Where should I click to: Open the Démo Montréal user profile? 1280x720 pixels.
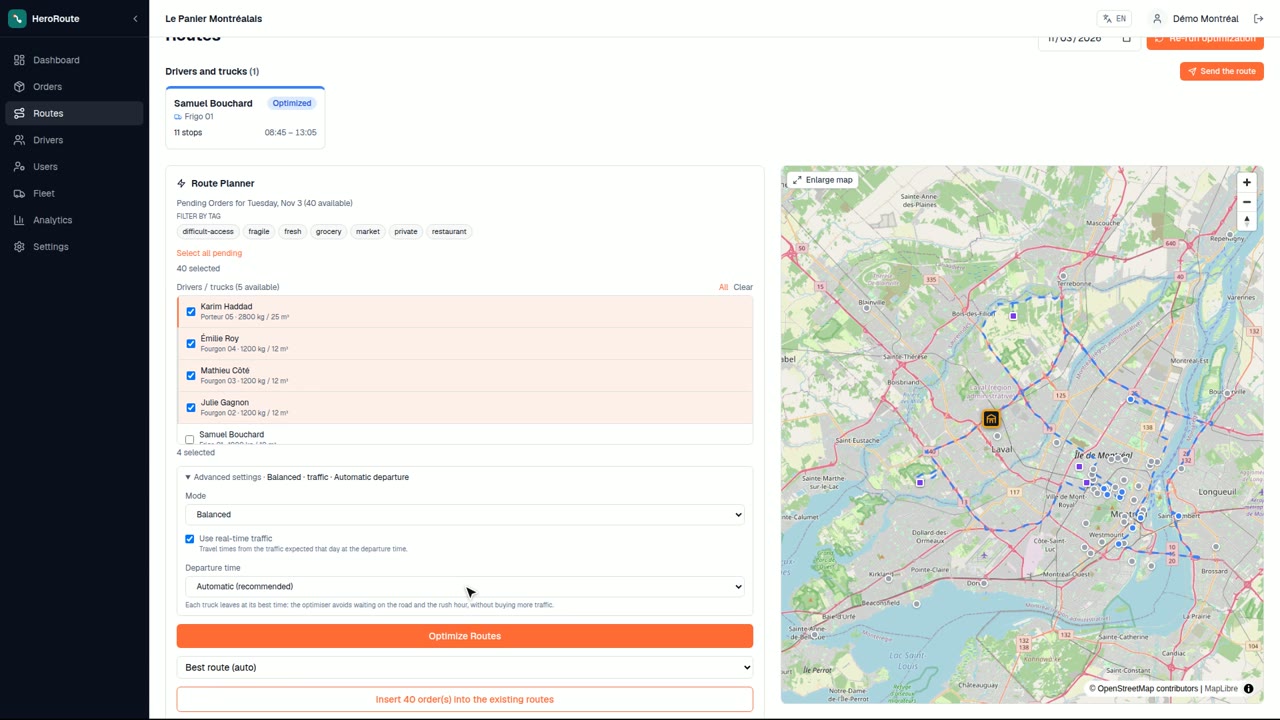click(1194, 19)
